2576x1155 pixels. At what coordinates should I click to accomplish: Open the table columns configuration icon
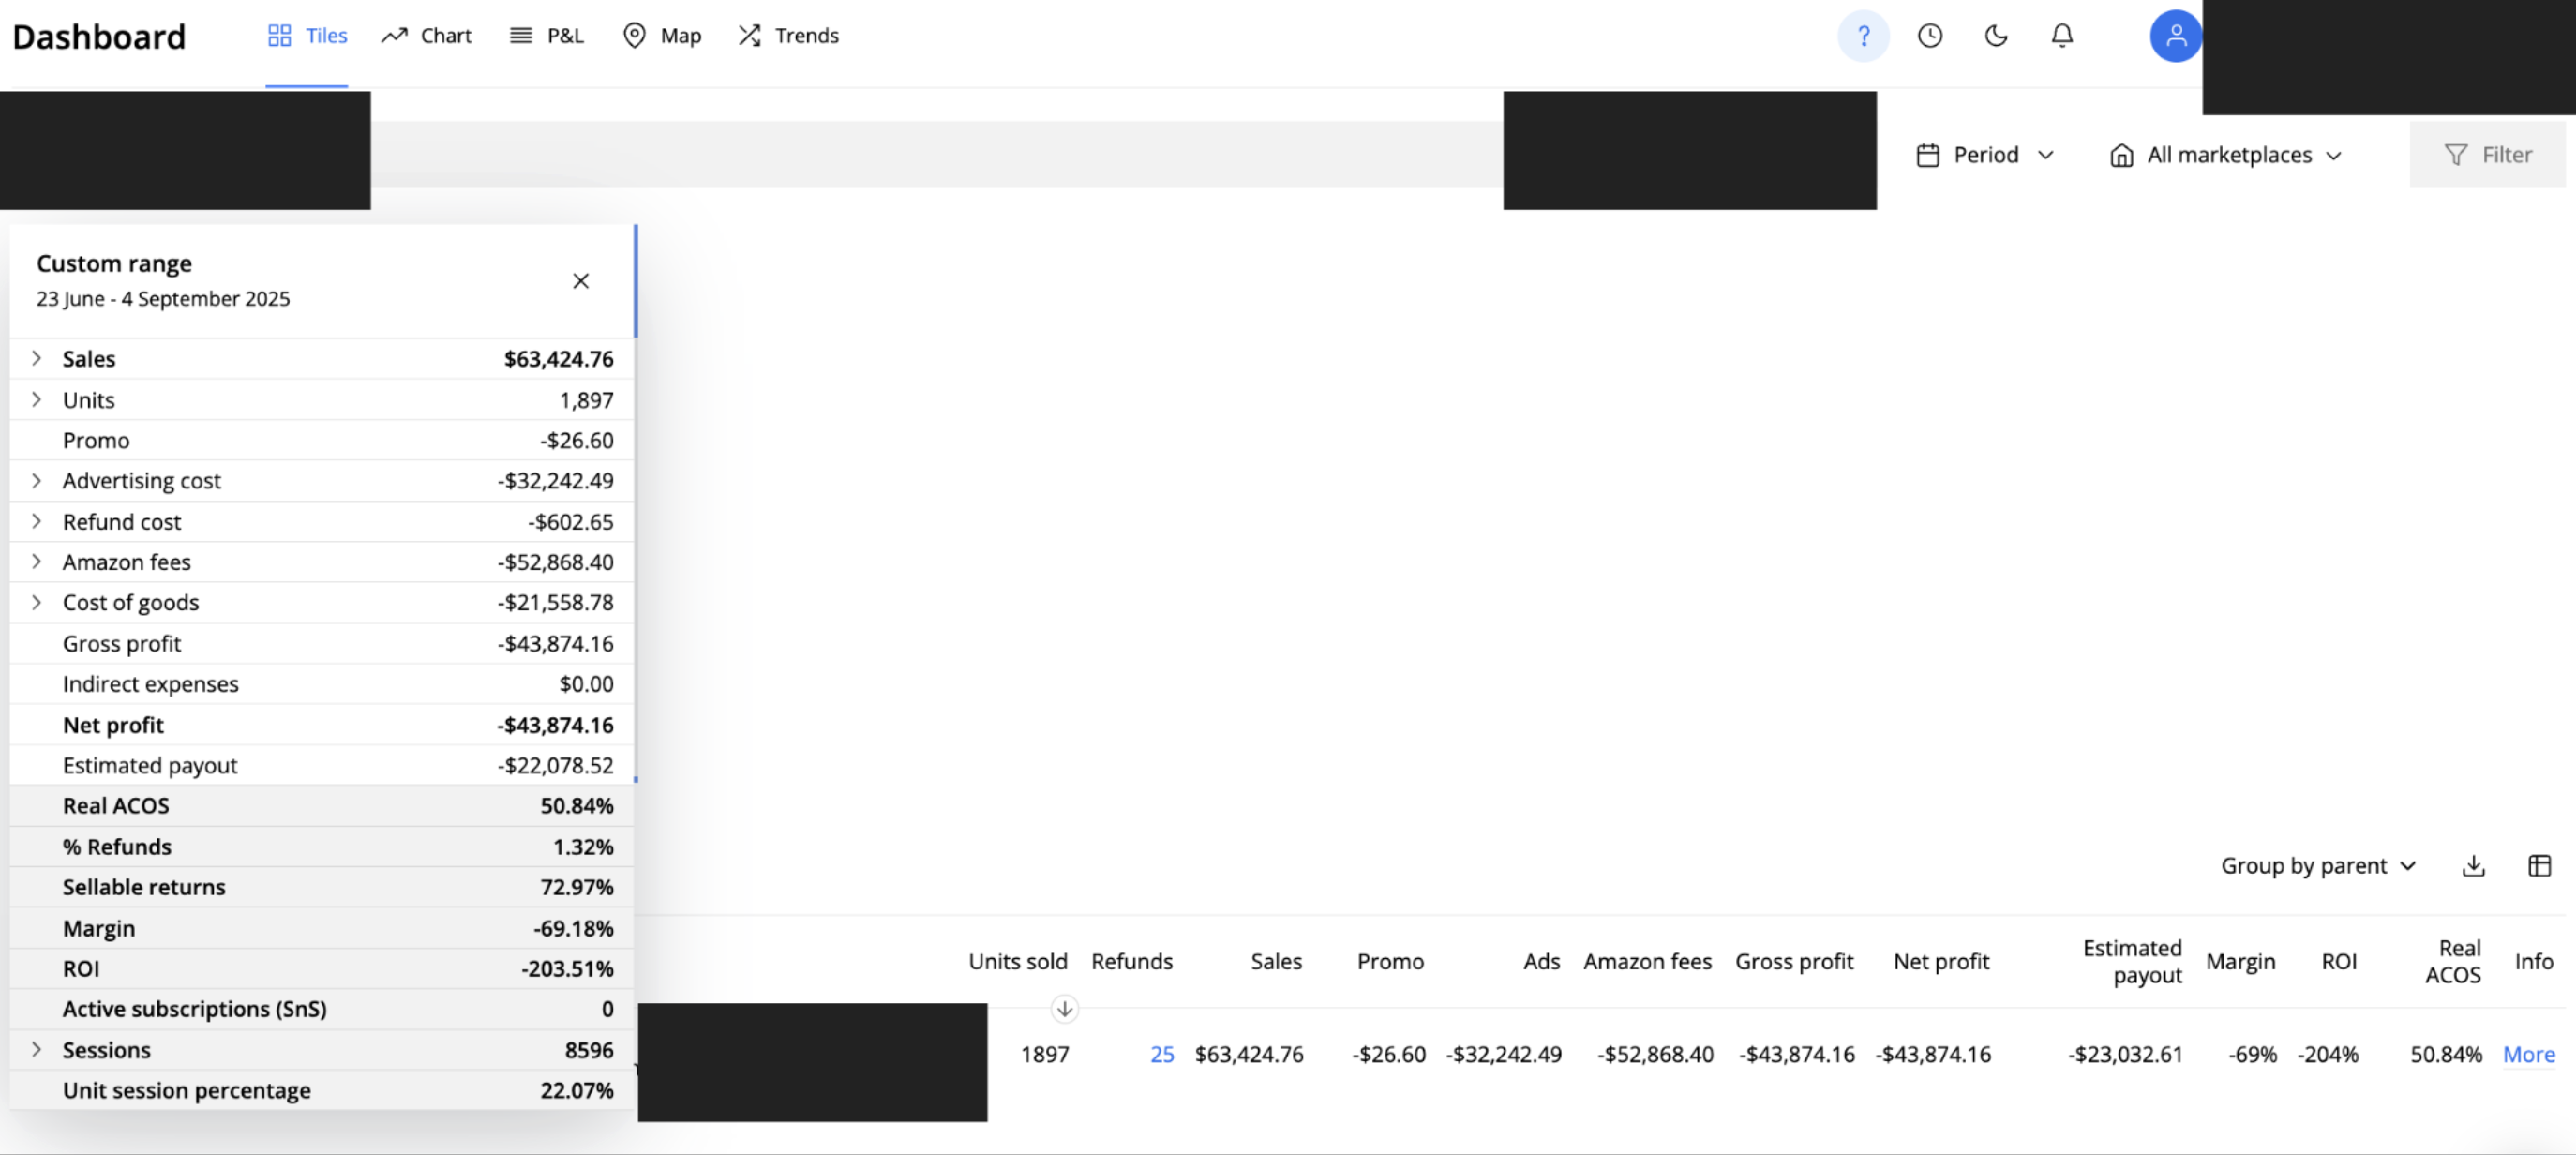tap(2539, 866)
